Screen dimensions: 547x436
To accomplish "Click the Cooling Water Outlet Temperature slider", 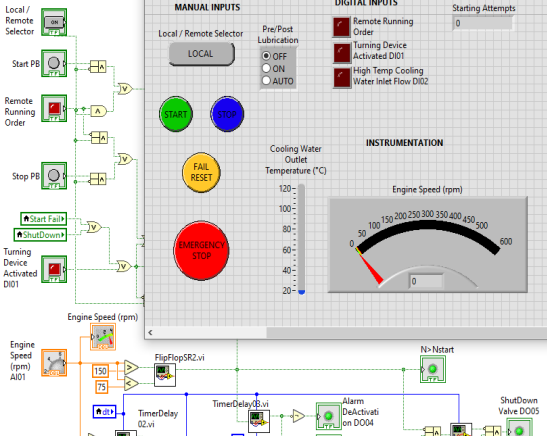I will pyautogui.click(x=301, y=239).
